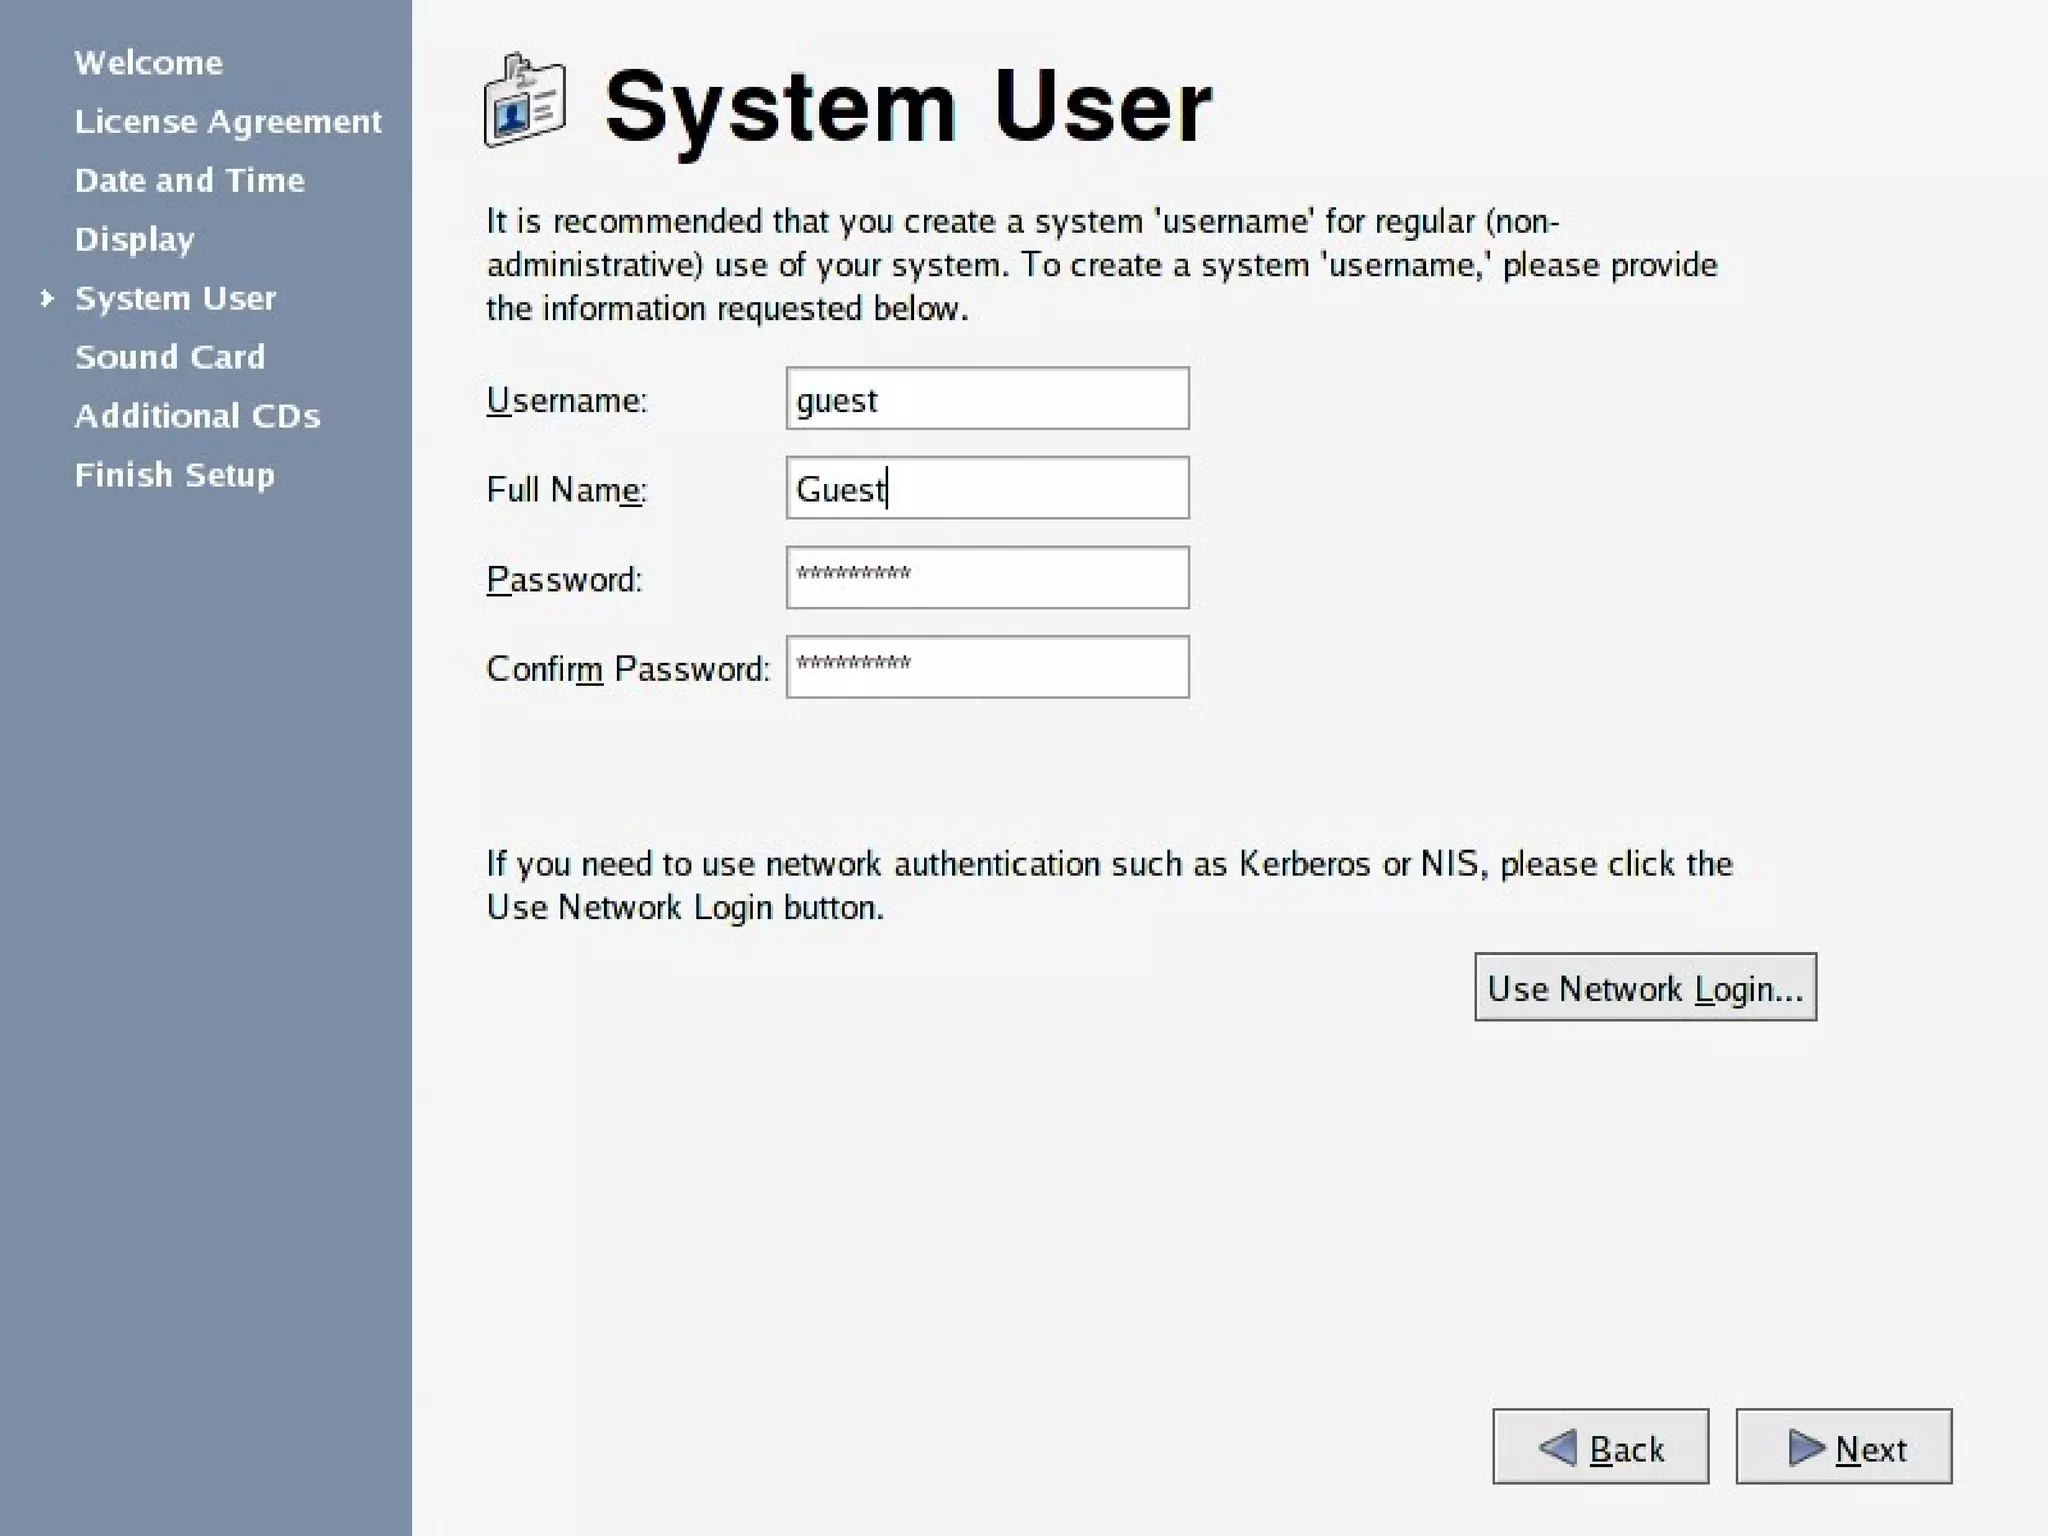The height and width of the screenshot is (1536, 2048).
Task: Select System User step in sidebar
Action: coord(175,298)
